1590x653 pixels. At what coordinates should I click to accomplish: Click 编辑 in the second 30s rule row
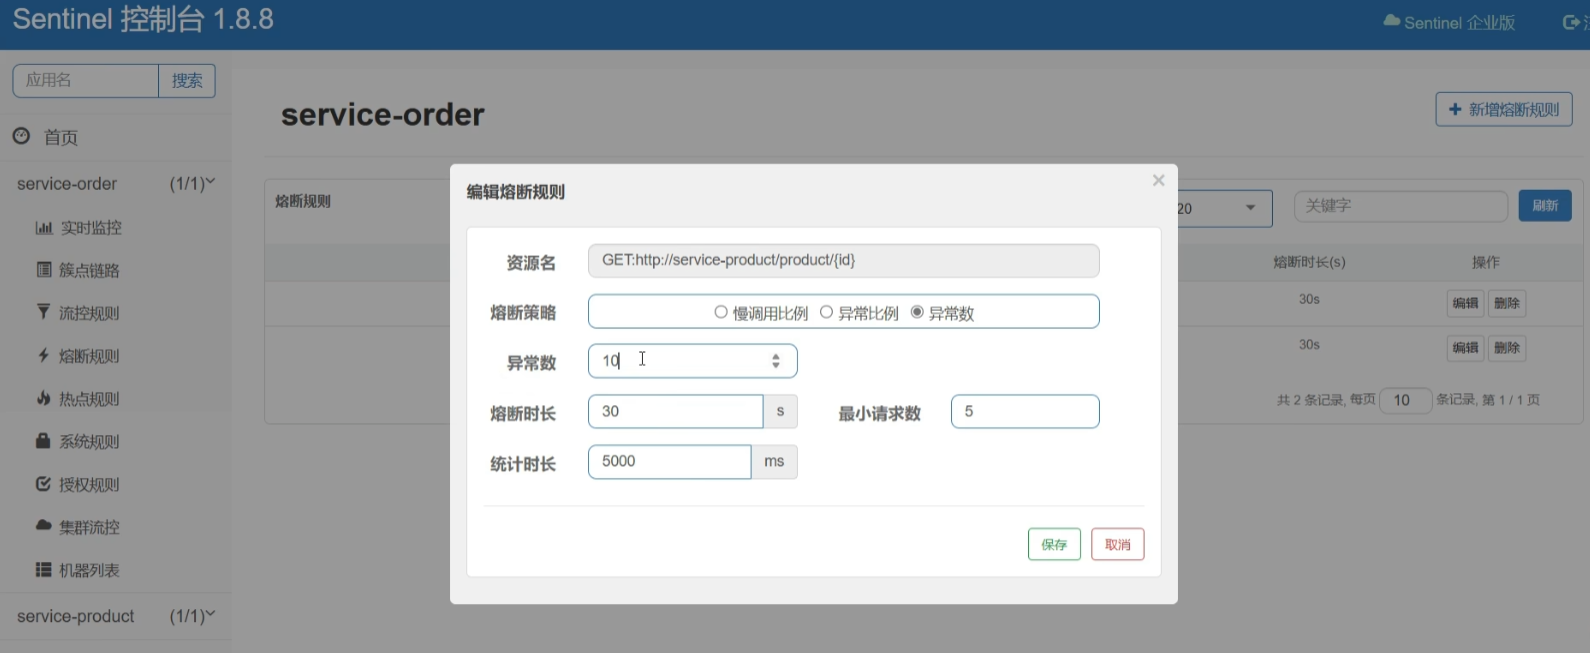1465,348
